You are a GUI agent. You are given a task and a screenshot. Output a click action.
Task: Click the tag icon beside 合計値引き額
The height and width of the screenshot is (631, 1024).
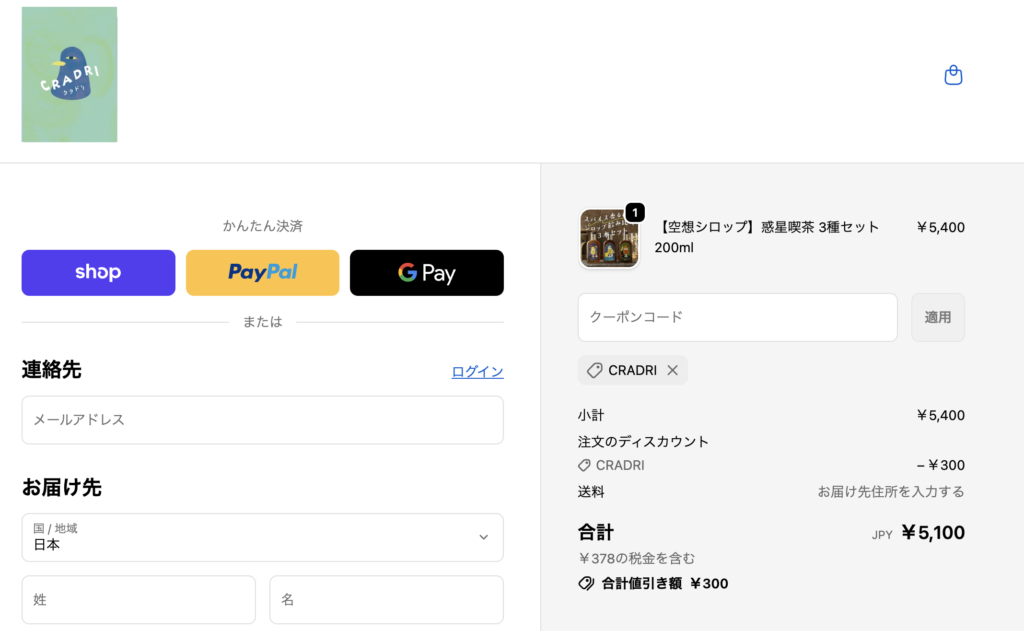(586, 583)
